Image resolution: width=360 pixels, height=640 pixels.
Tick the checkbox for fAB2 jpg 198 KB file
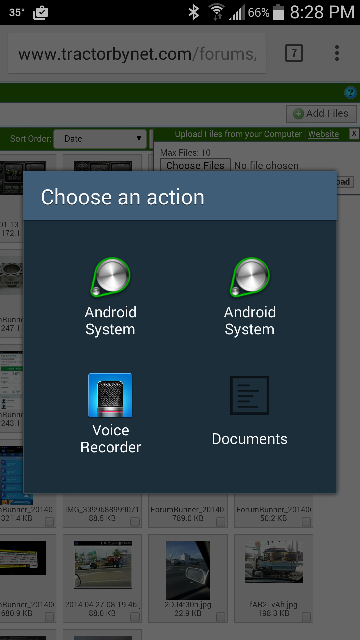[x=306, y=616]
